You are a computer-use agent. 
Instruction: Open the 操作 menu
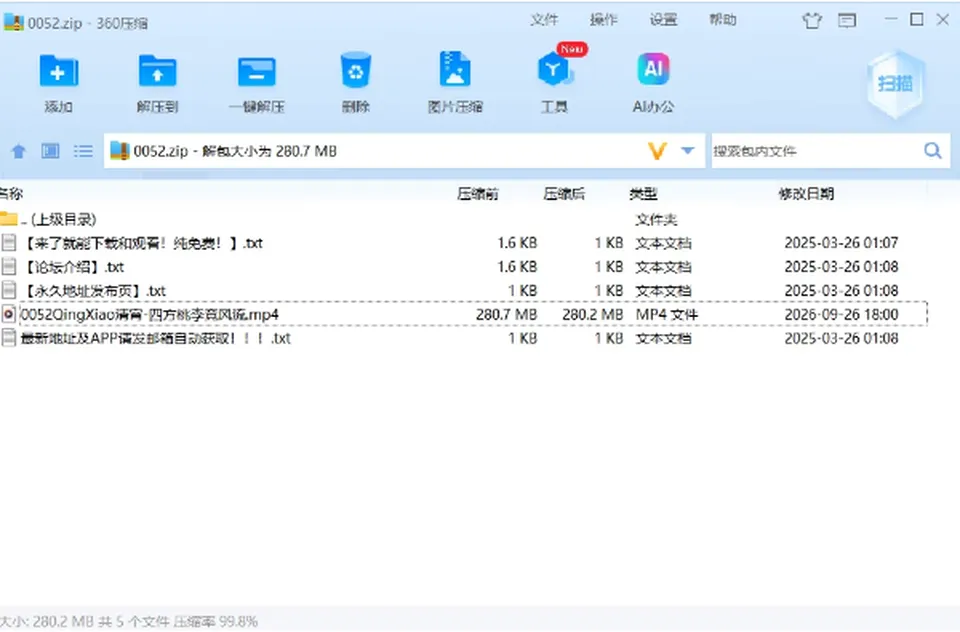pos(604,20)
